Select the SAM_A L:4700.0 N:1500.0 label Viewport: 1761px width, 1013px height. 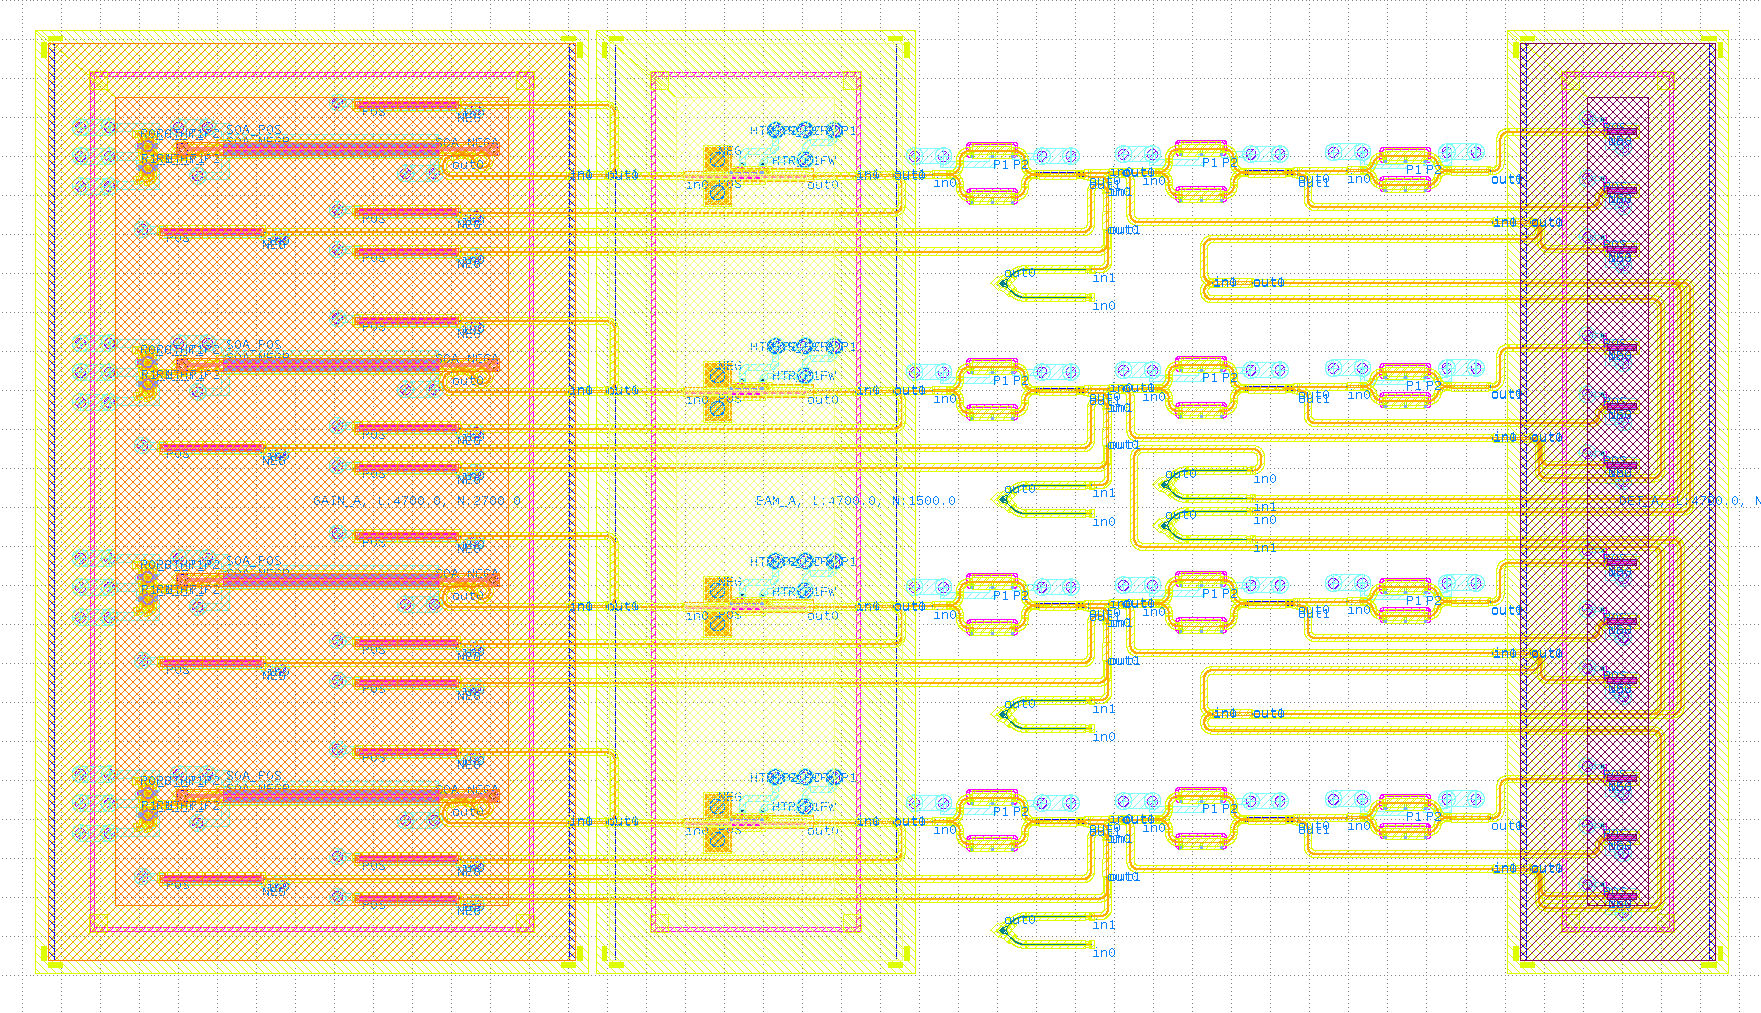click(855, 501)
